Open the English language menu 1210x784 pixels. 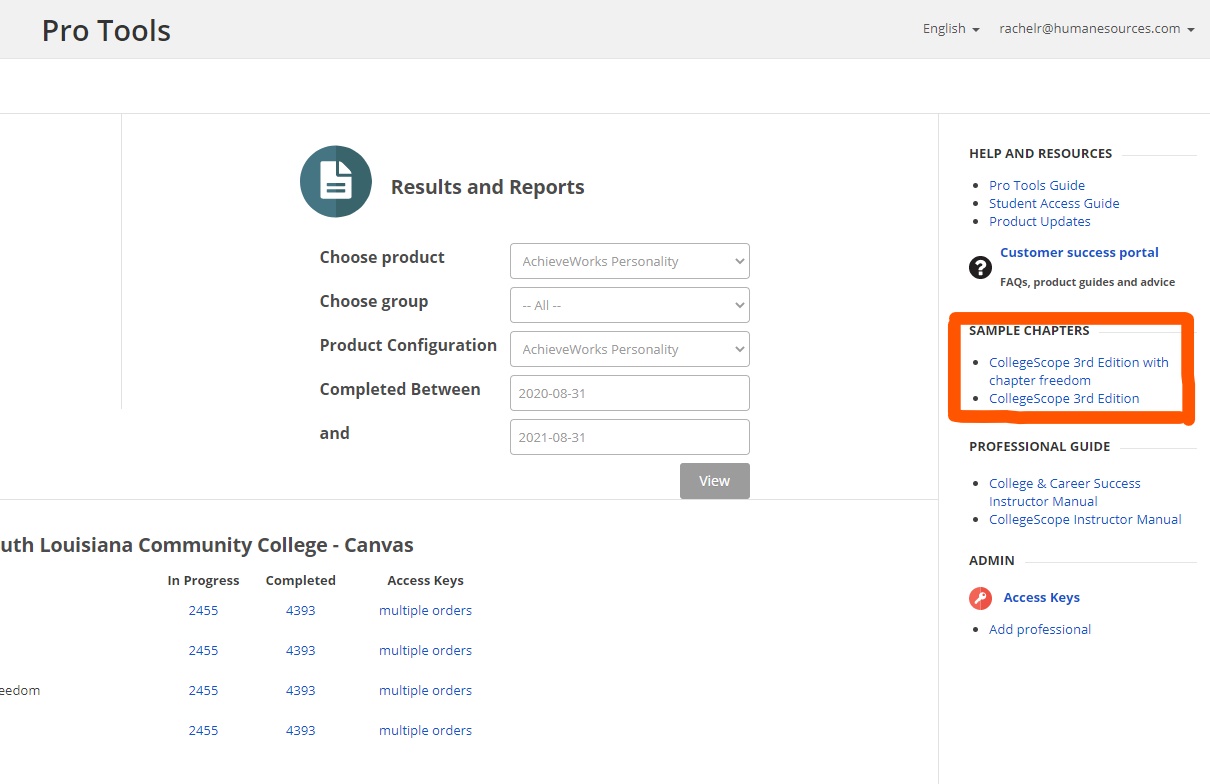click(x=950, y=29)
